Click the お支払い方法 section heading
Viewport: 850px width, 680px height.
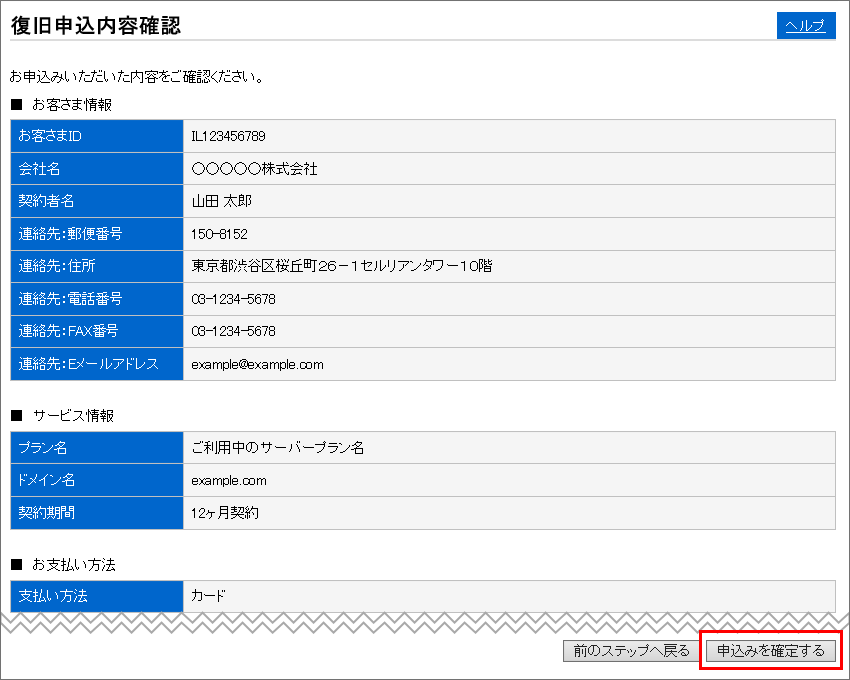point(74,565)
